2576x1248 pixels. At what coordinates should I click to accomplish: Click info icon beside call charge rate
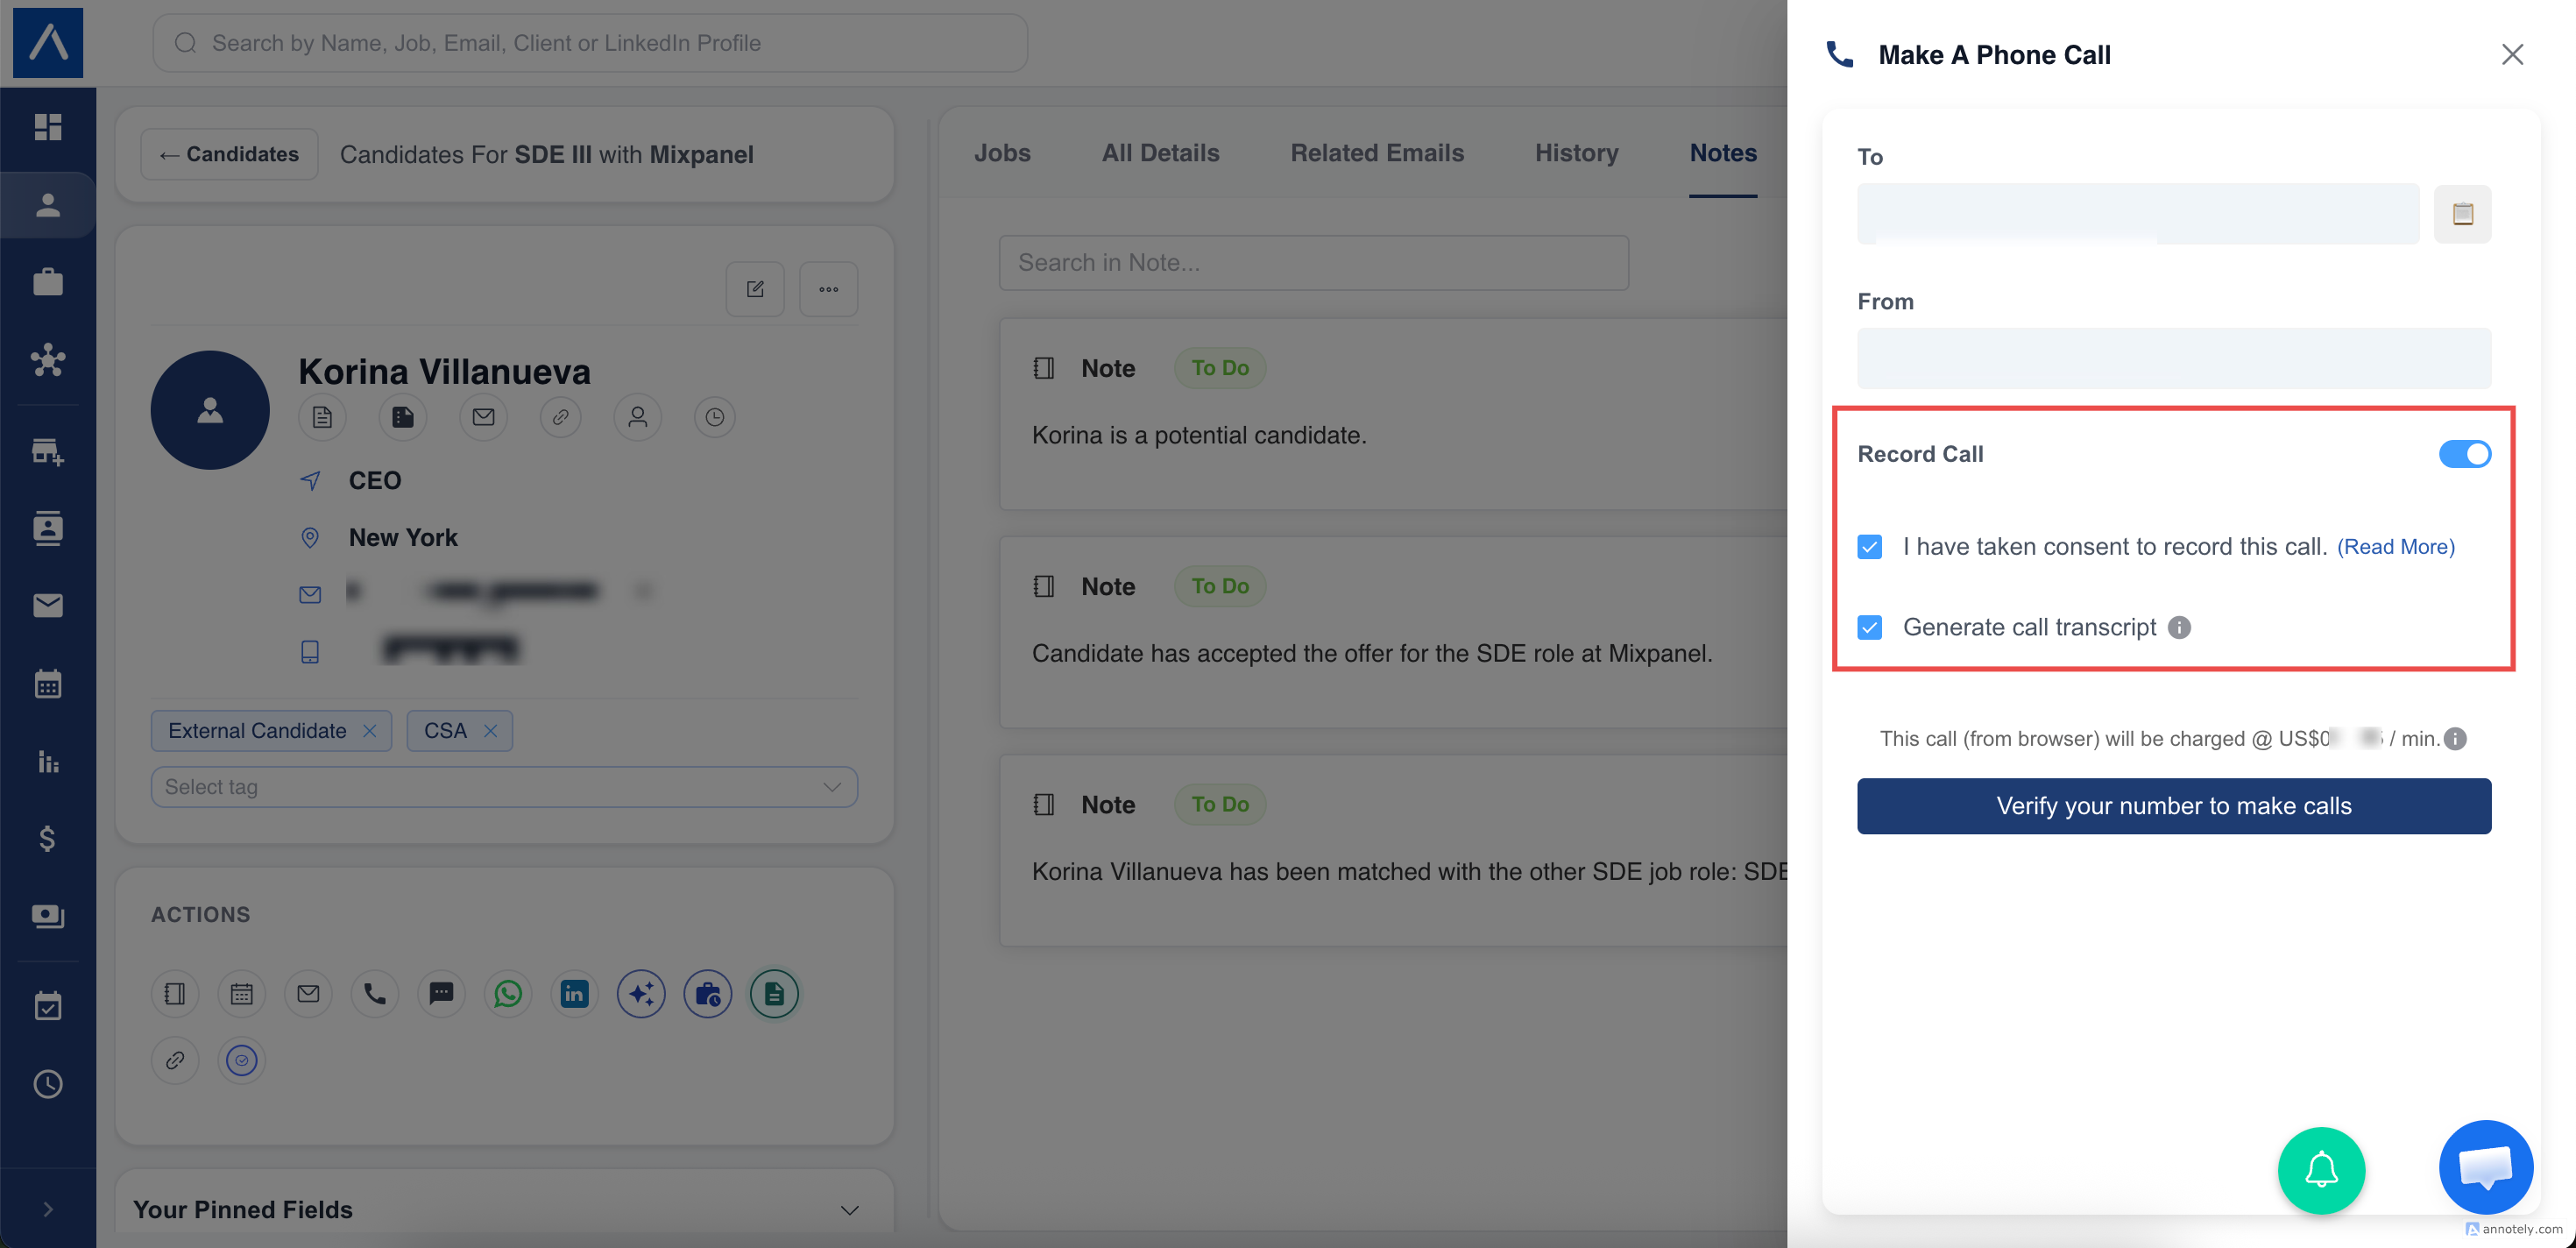(2455, 738)
